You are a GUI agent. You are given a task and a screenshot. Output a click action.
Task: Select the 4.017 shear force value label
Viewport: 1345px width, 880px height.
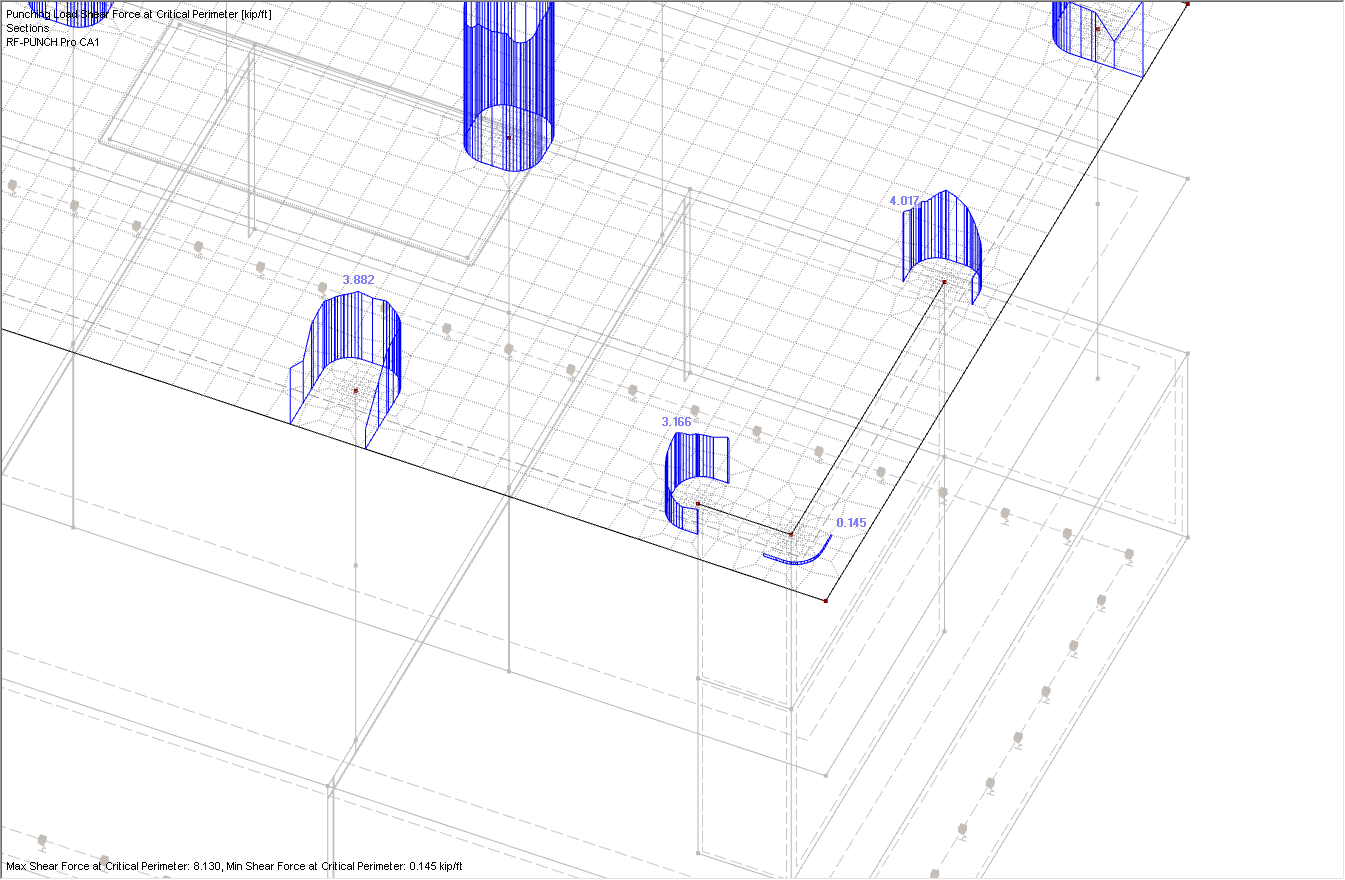(903, 200)
